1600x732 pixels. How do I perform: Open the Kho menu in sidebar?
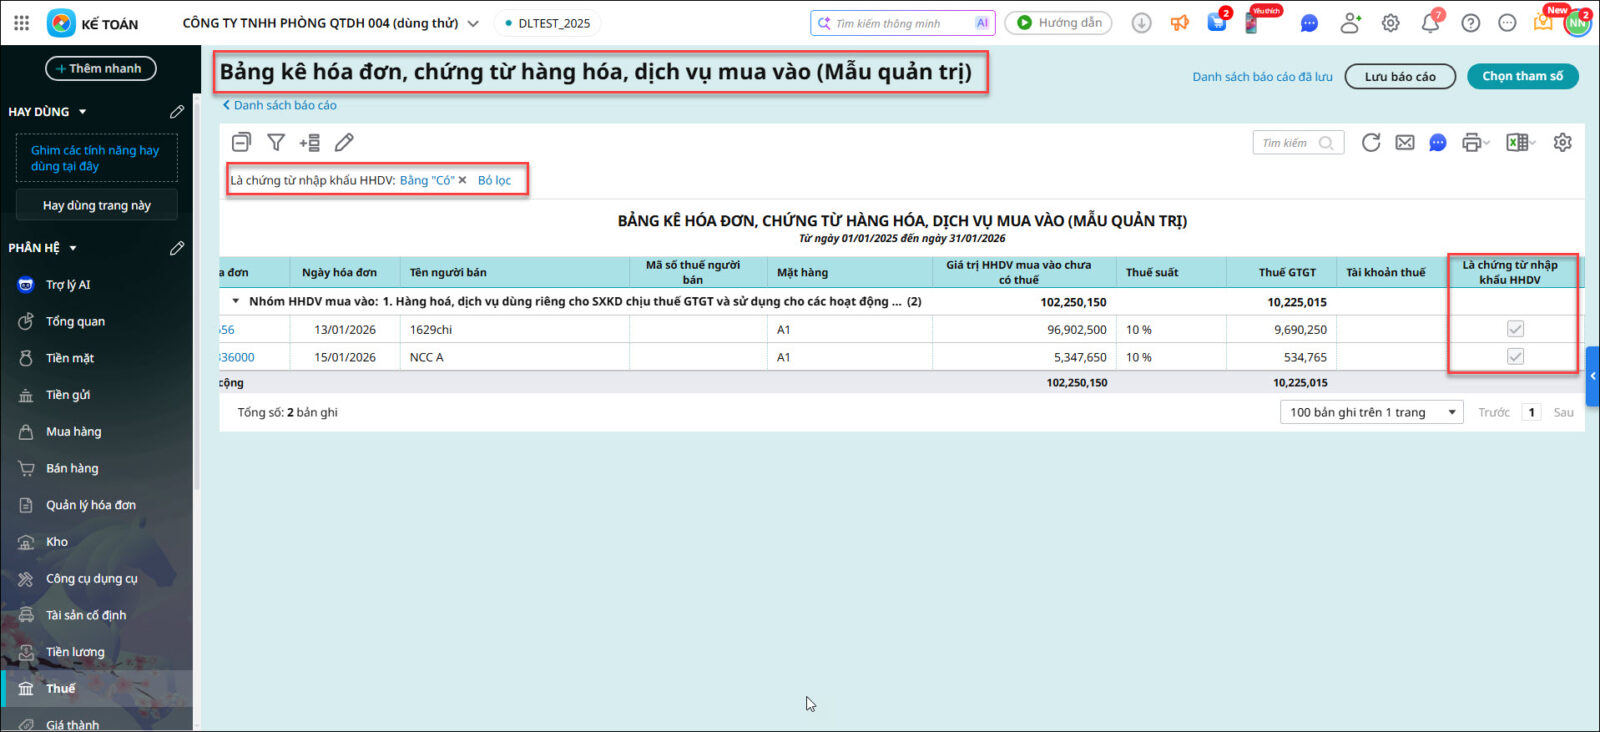[57, 542]
